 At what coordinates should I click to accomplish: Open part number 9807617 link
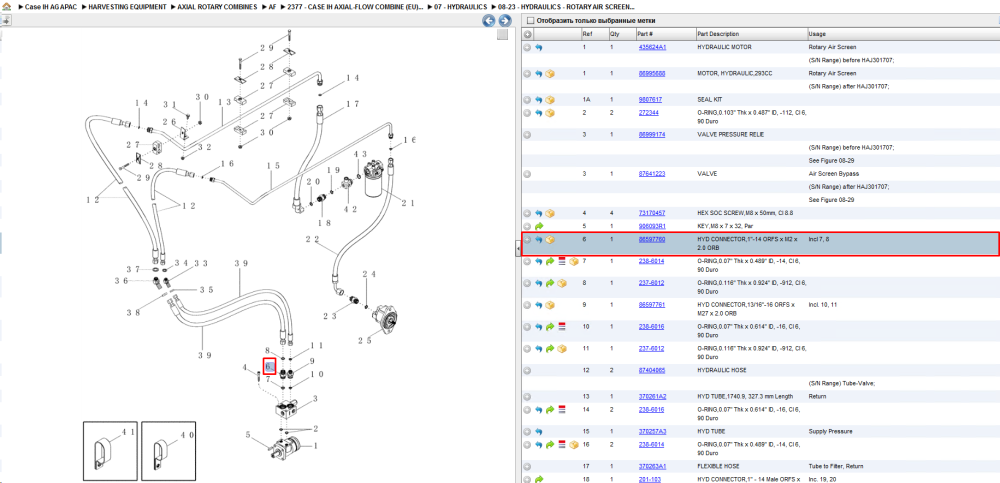[650, 100]
